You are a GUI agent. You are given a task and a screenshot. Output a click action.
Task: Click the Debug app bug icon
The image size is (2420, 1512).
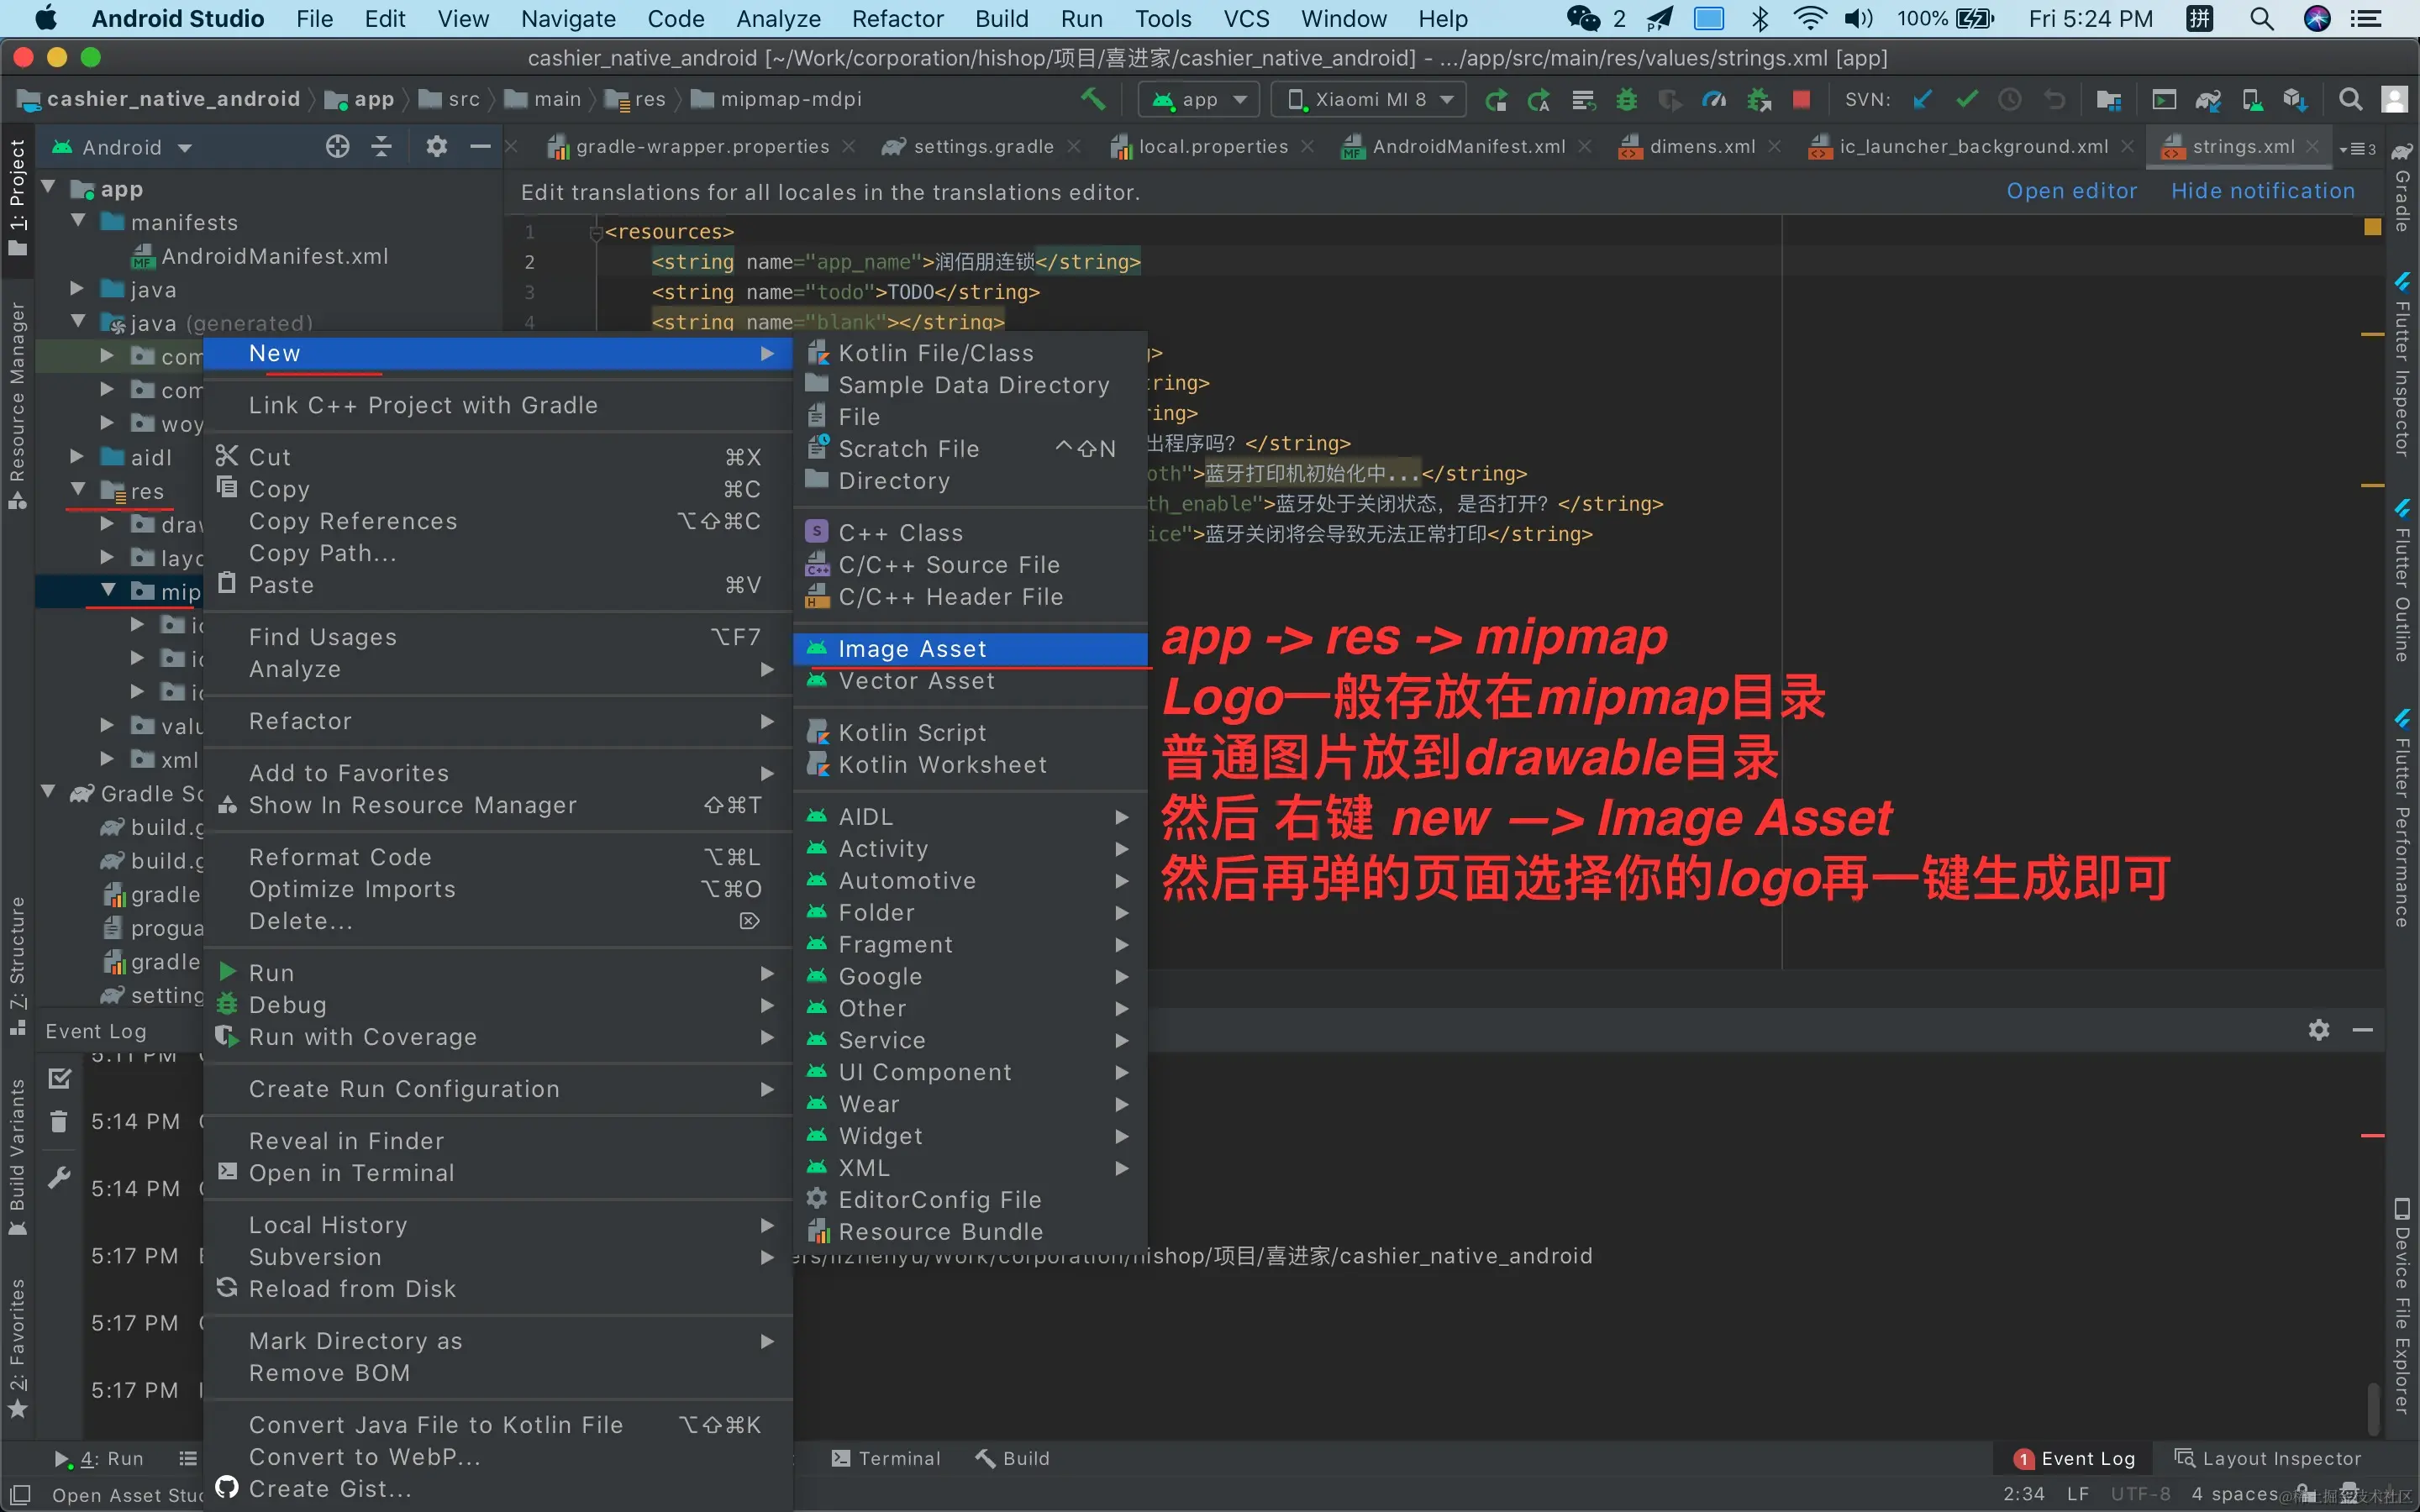1627,99
